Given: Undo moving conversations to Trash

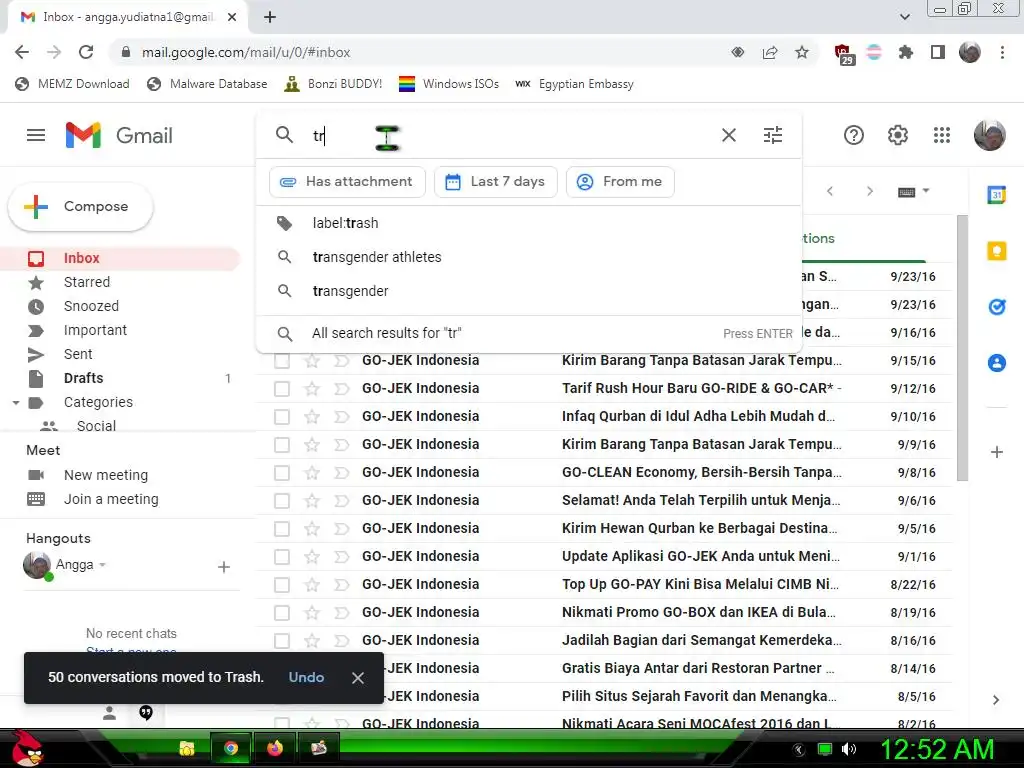Looking at the screenshot, I should coord(306,677).
